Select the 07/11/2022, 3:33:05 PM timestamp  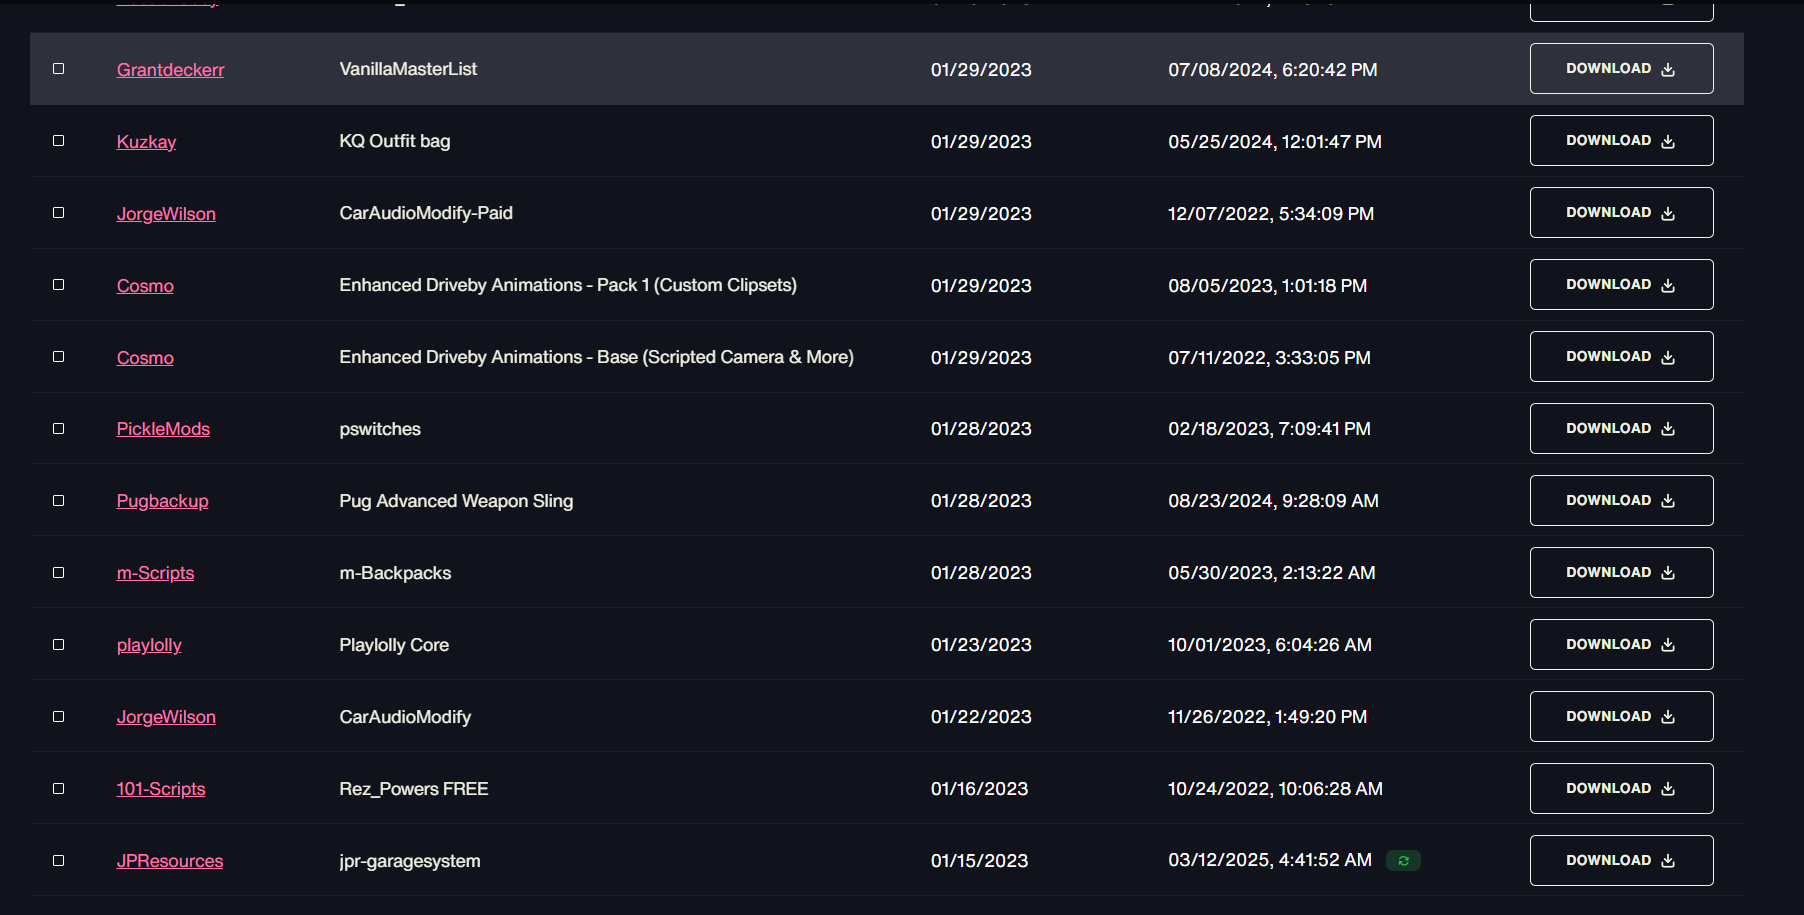[1270, 358]
